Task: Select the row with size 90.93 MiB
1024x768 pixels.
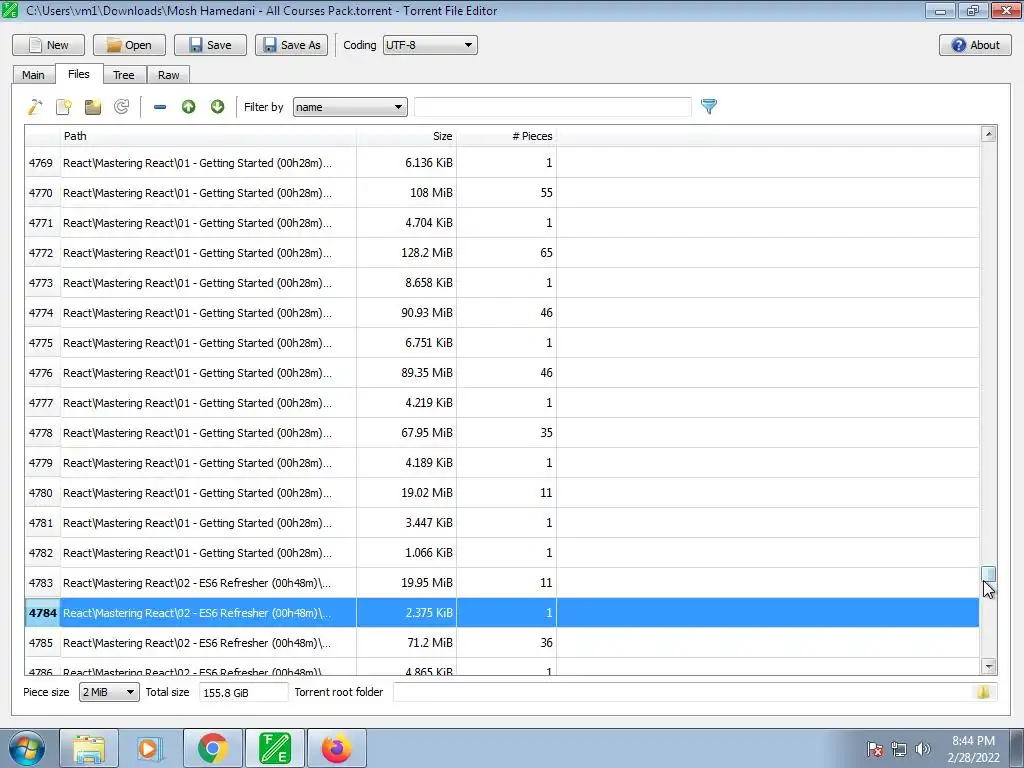Action: [x=502, y=313]
